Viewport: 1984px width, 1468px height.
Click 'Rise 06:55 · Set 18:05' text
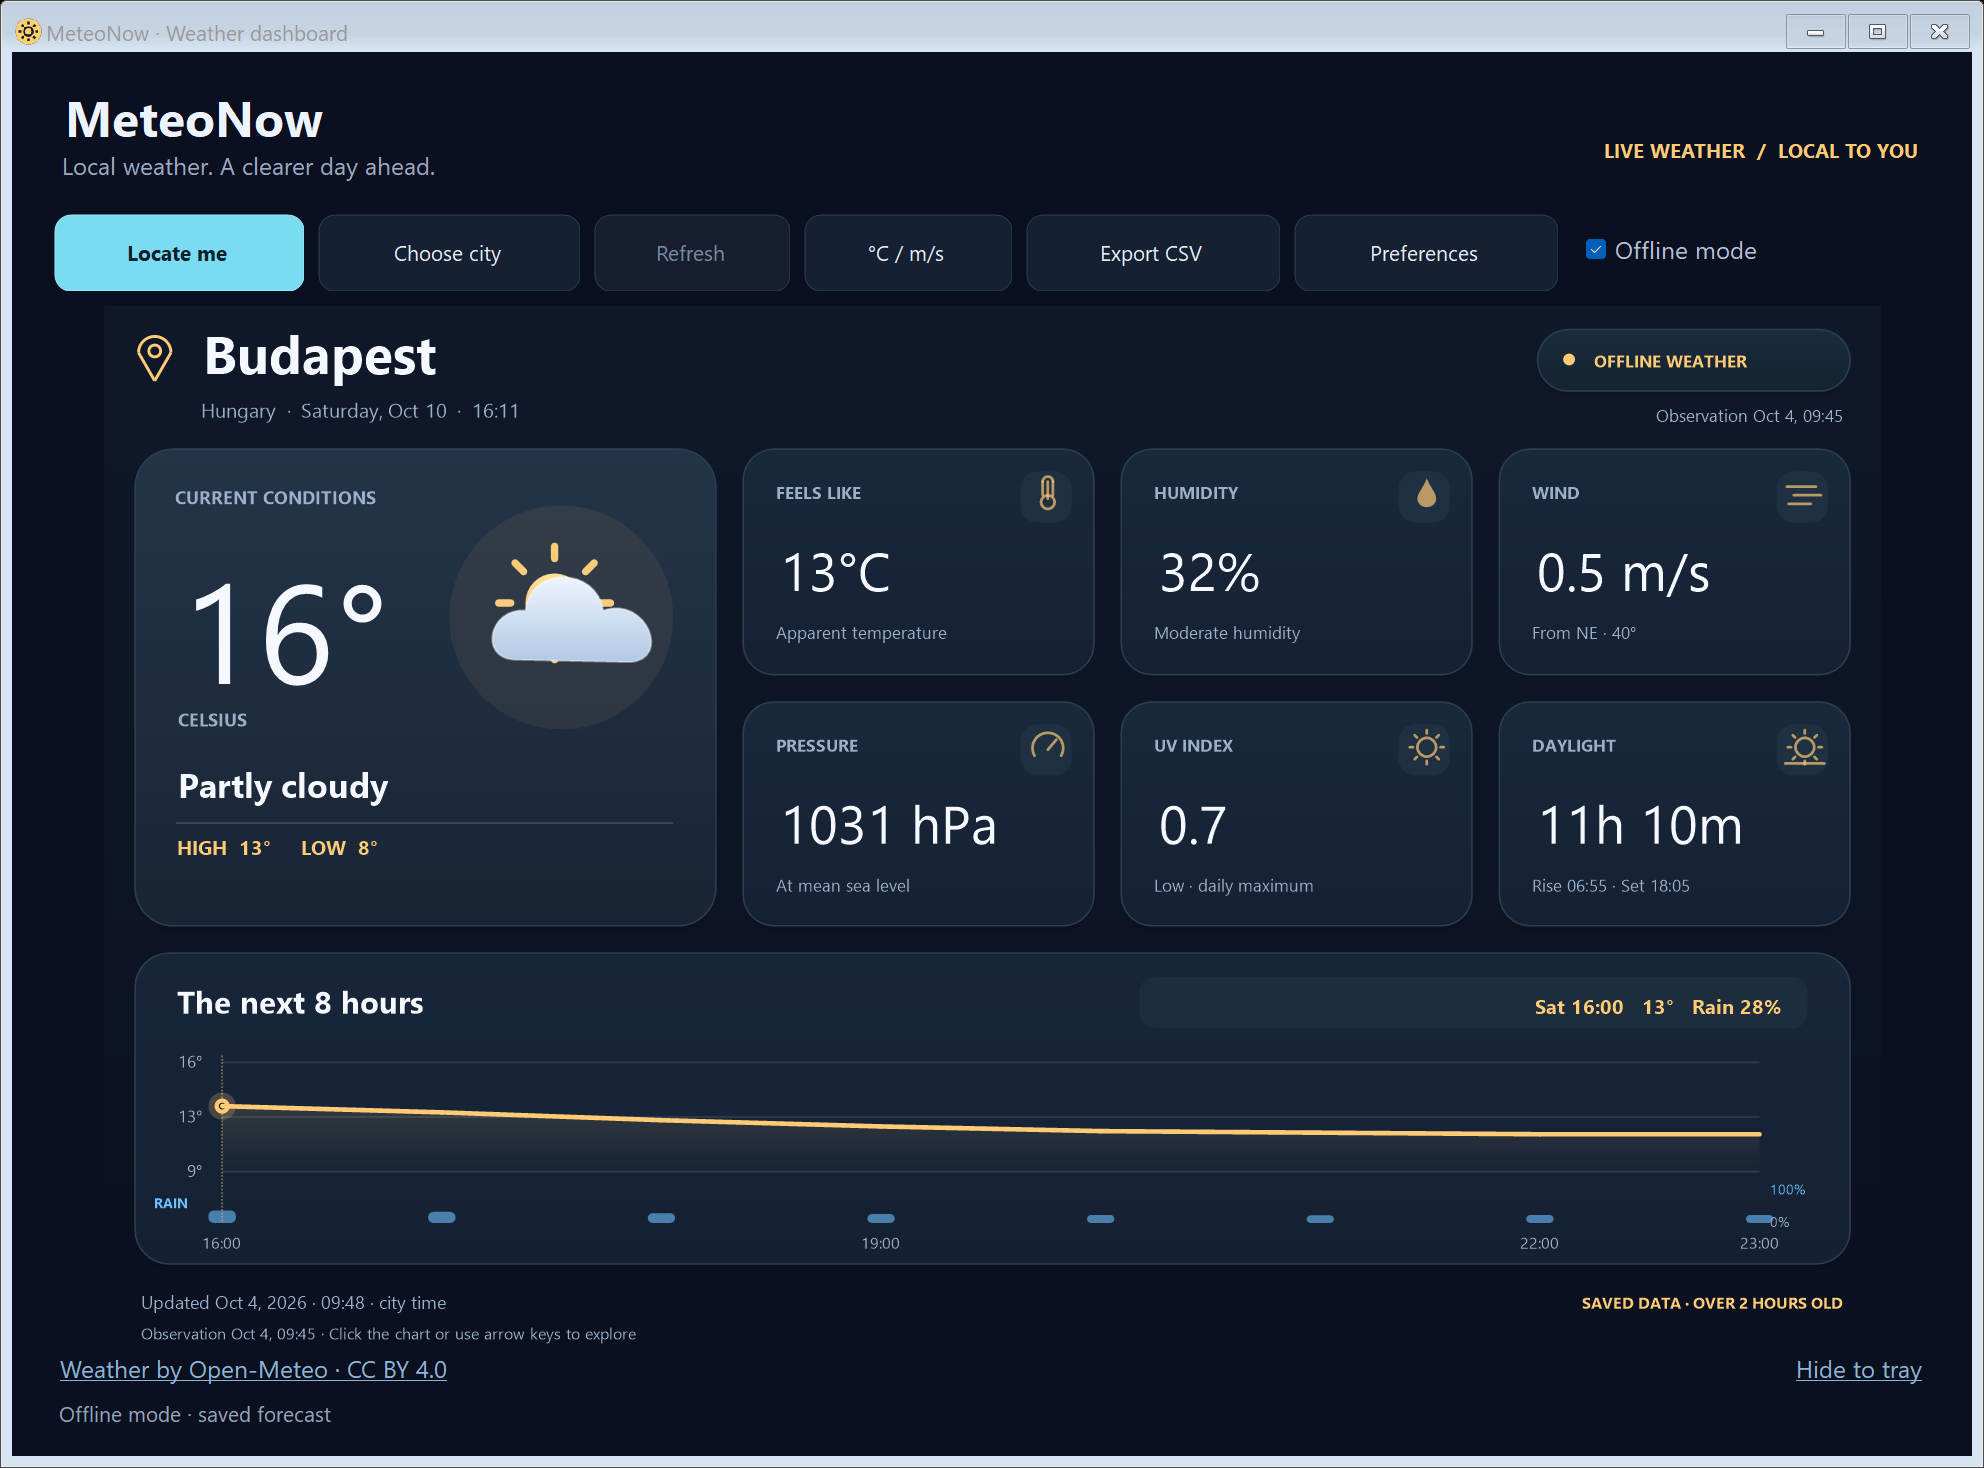coord(1611,886)
